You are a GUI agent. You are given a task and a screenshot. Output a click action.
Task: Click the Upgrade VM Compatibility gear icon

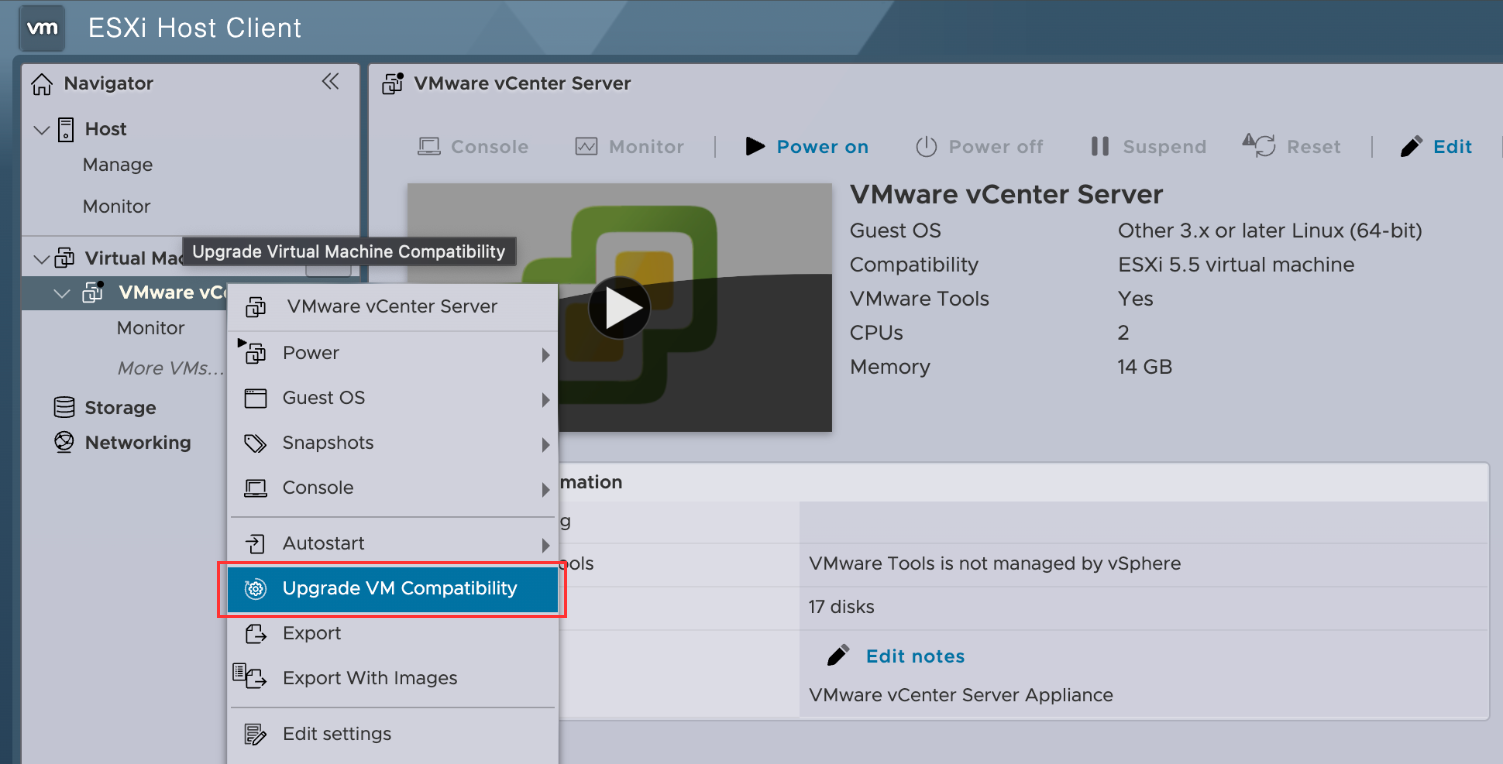click(256, 588)
